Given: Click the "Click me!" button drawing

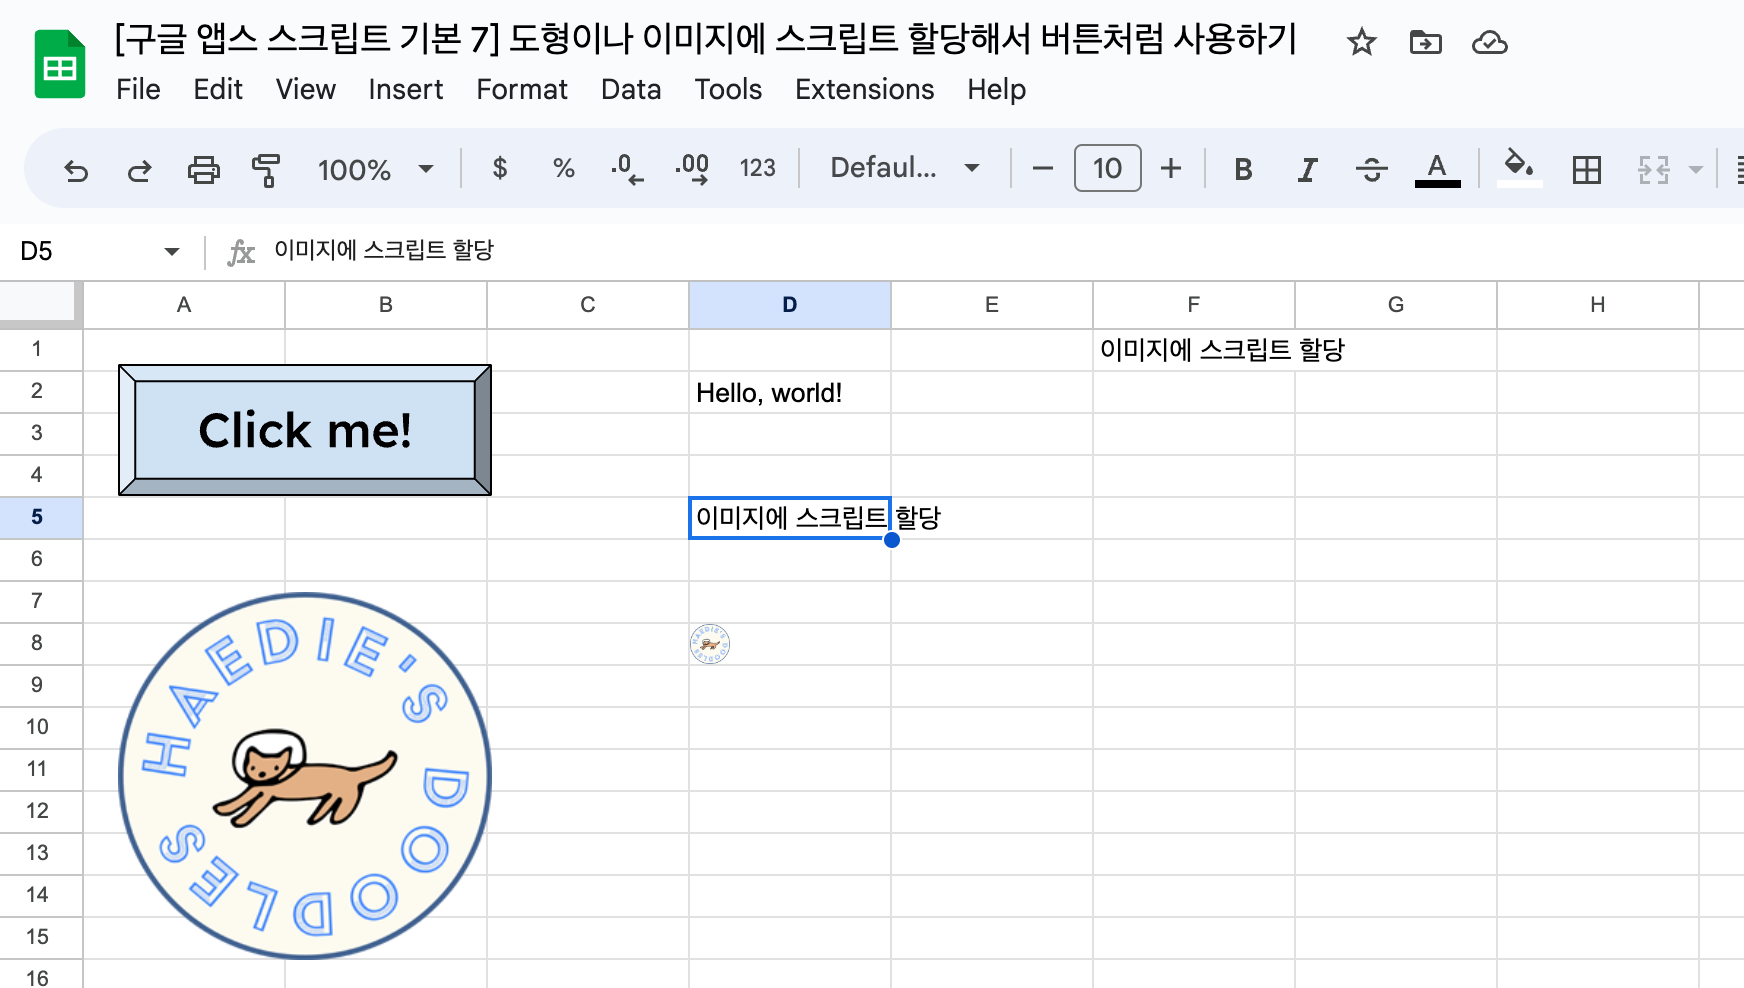Looking at the screenshot, I should tap(305, 430).
